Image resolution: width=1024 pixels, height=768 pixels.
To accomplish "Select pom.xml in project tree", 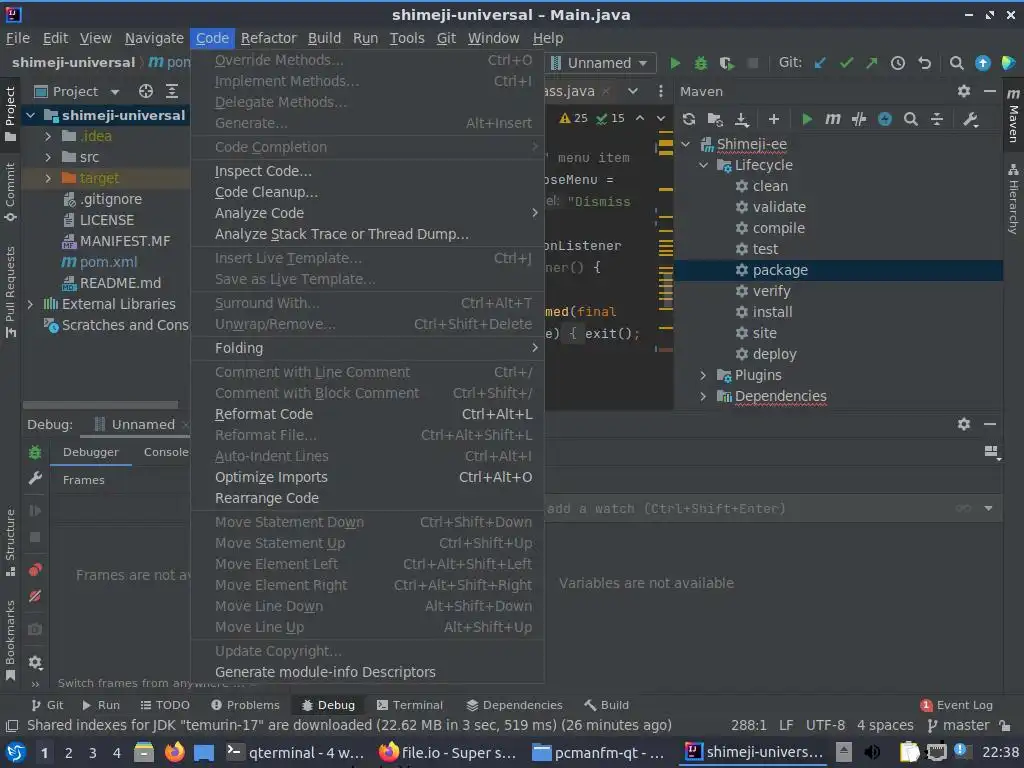I will [x=108, y=262].
